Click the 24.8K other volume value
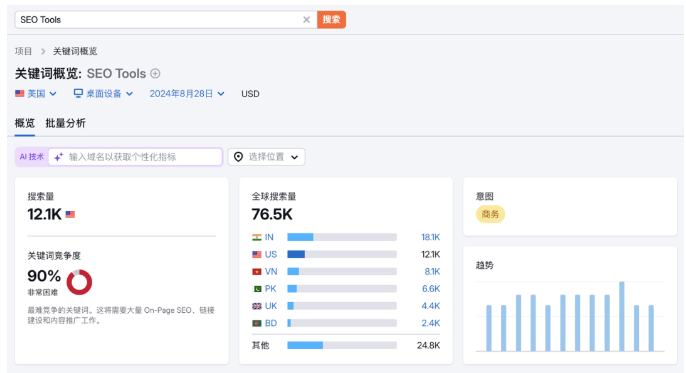This screenshot has width=686, height=373. tap(428, 345)
